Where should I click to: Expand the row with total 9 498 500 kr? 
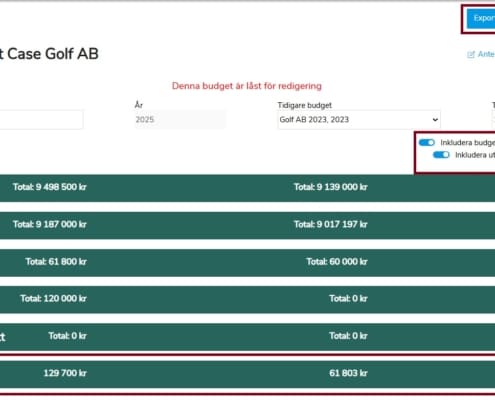pos(247,188)
